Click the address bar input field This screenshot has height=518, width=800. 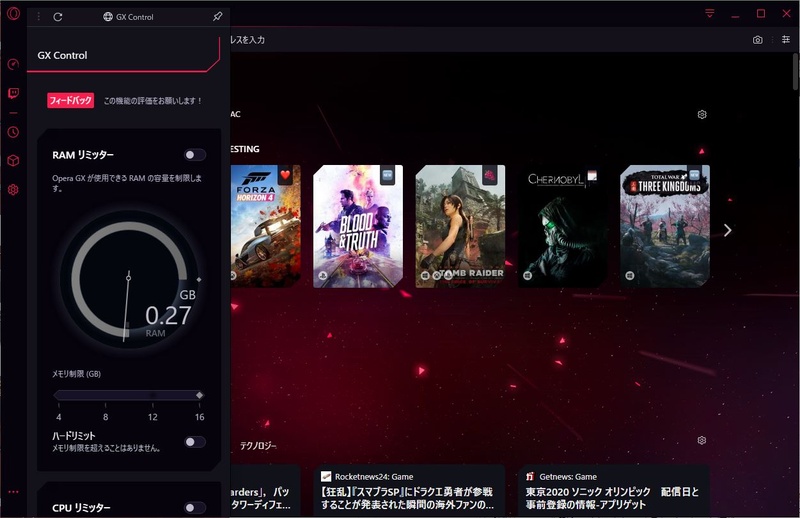485,40
